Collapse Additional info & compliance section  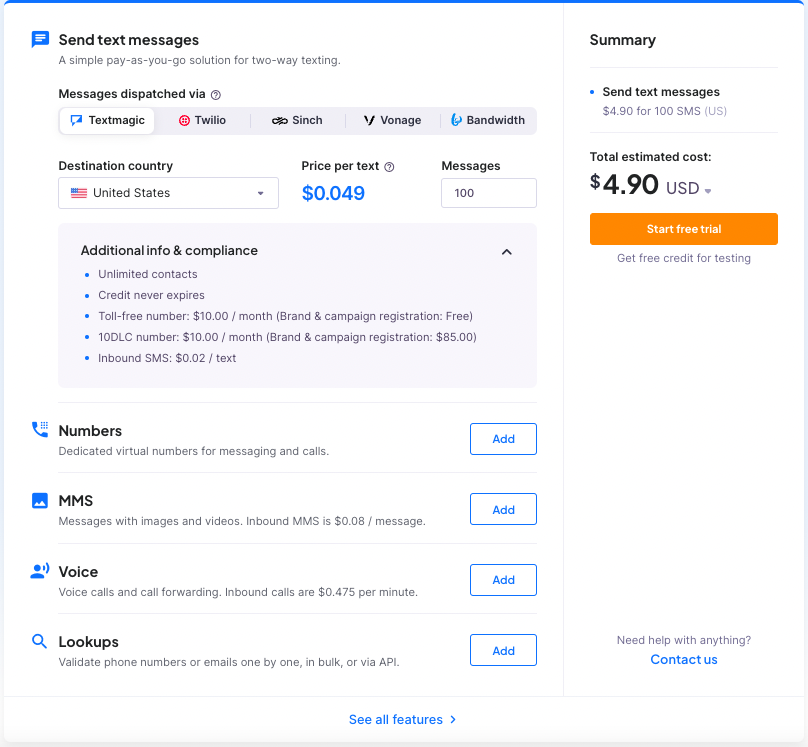pyautogui.click(x=507, y=252)
